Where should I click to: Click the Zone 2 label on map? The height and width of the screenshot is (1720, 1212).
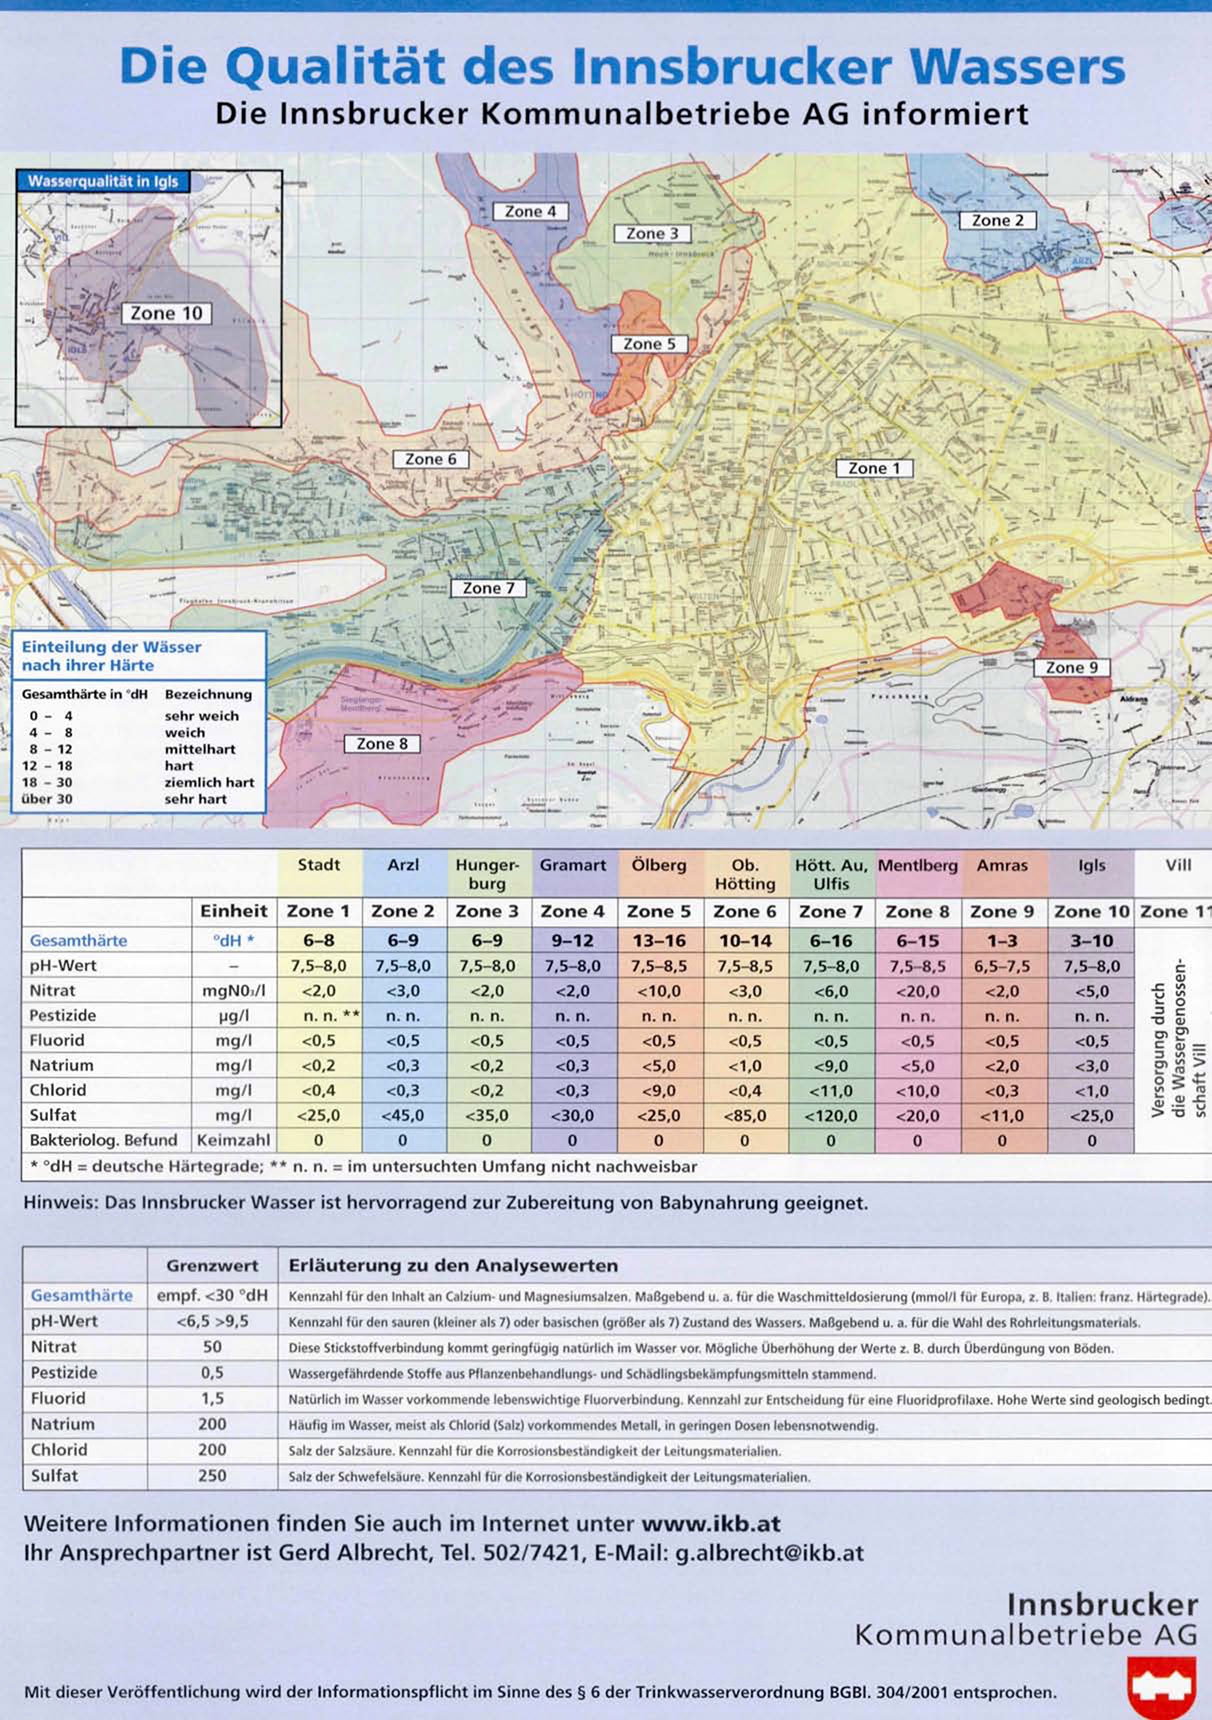[997, 220]
